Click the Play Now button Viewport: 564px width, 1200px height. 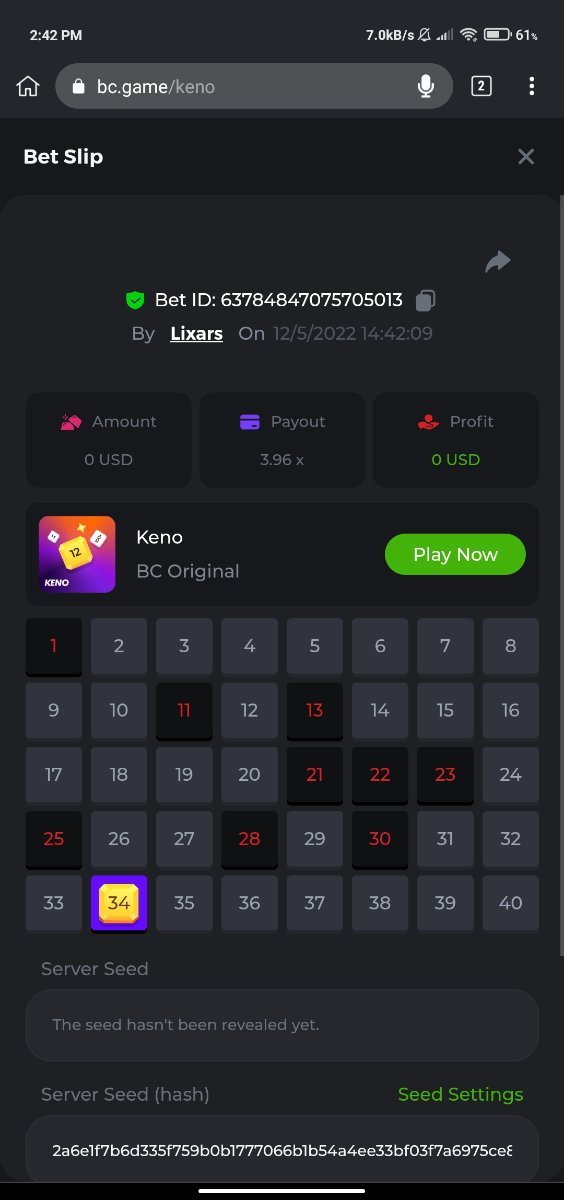455,554
